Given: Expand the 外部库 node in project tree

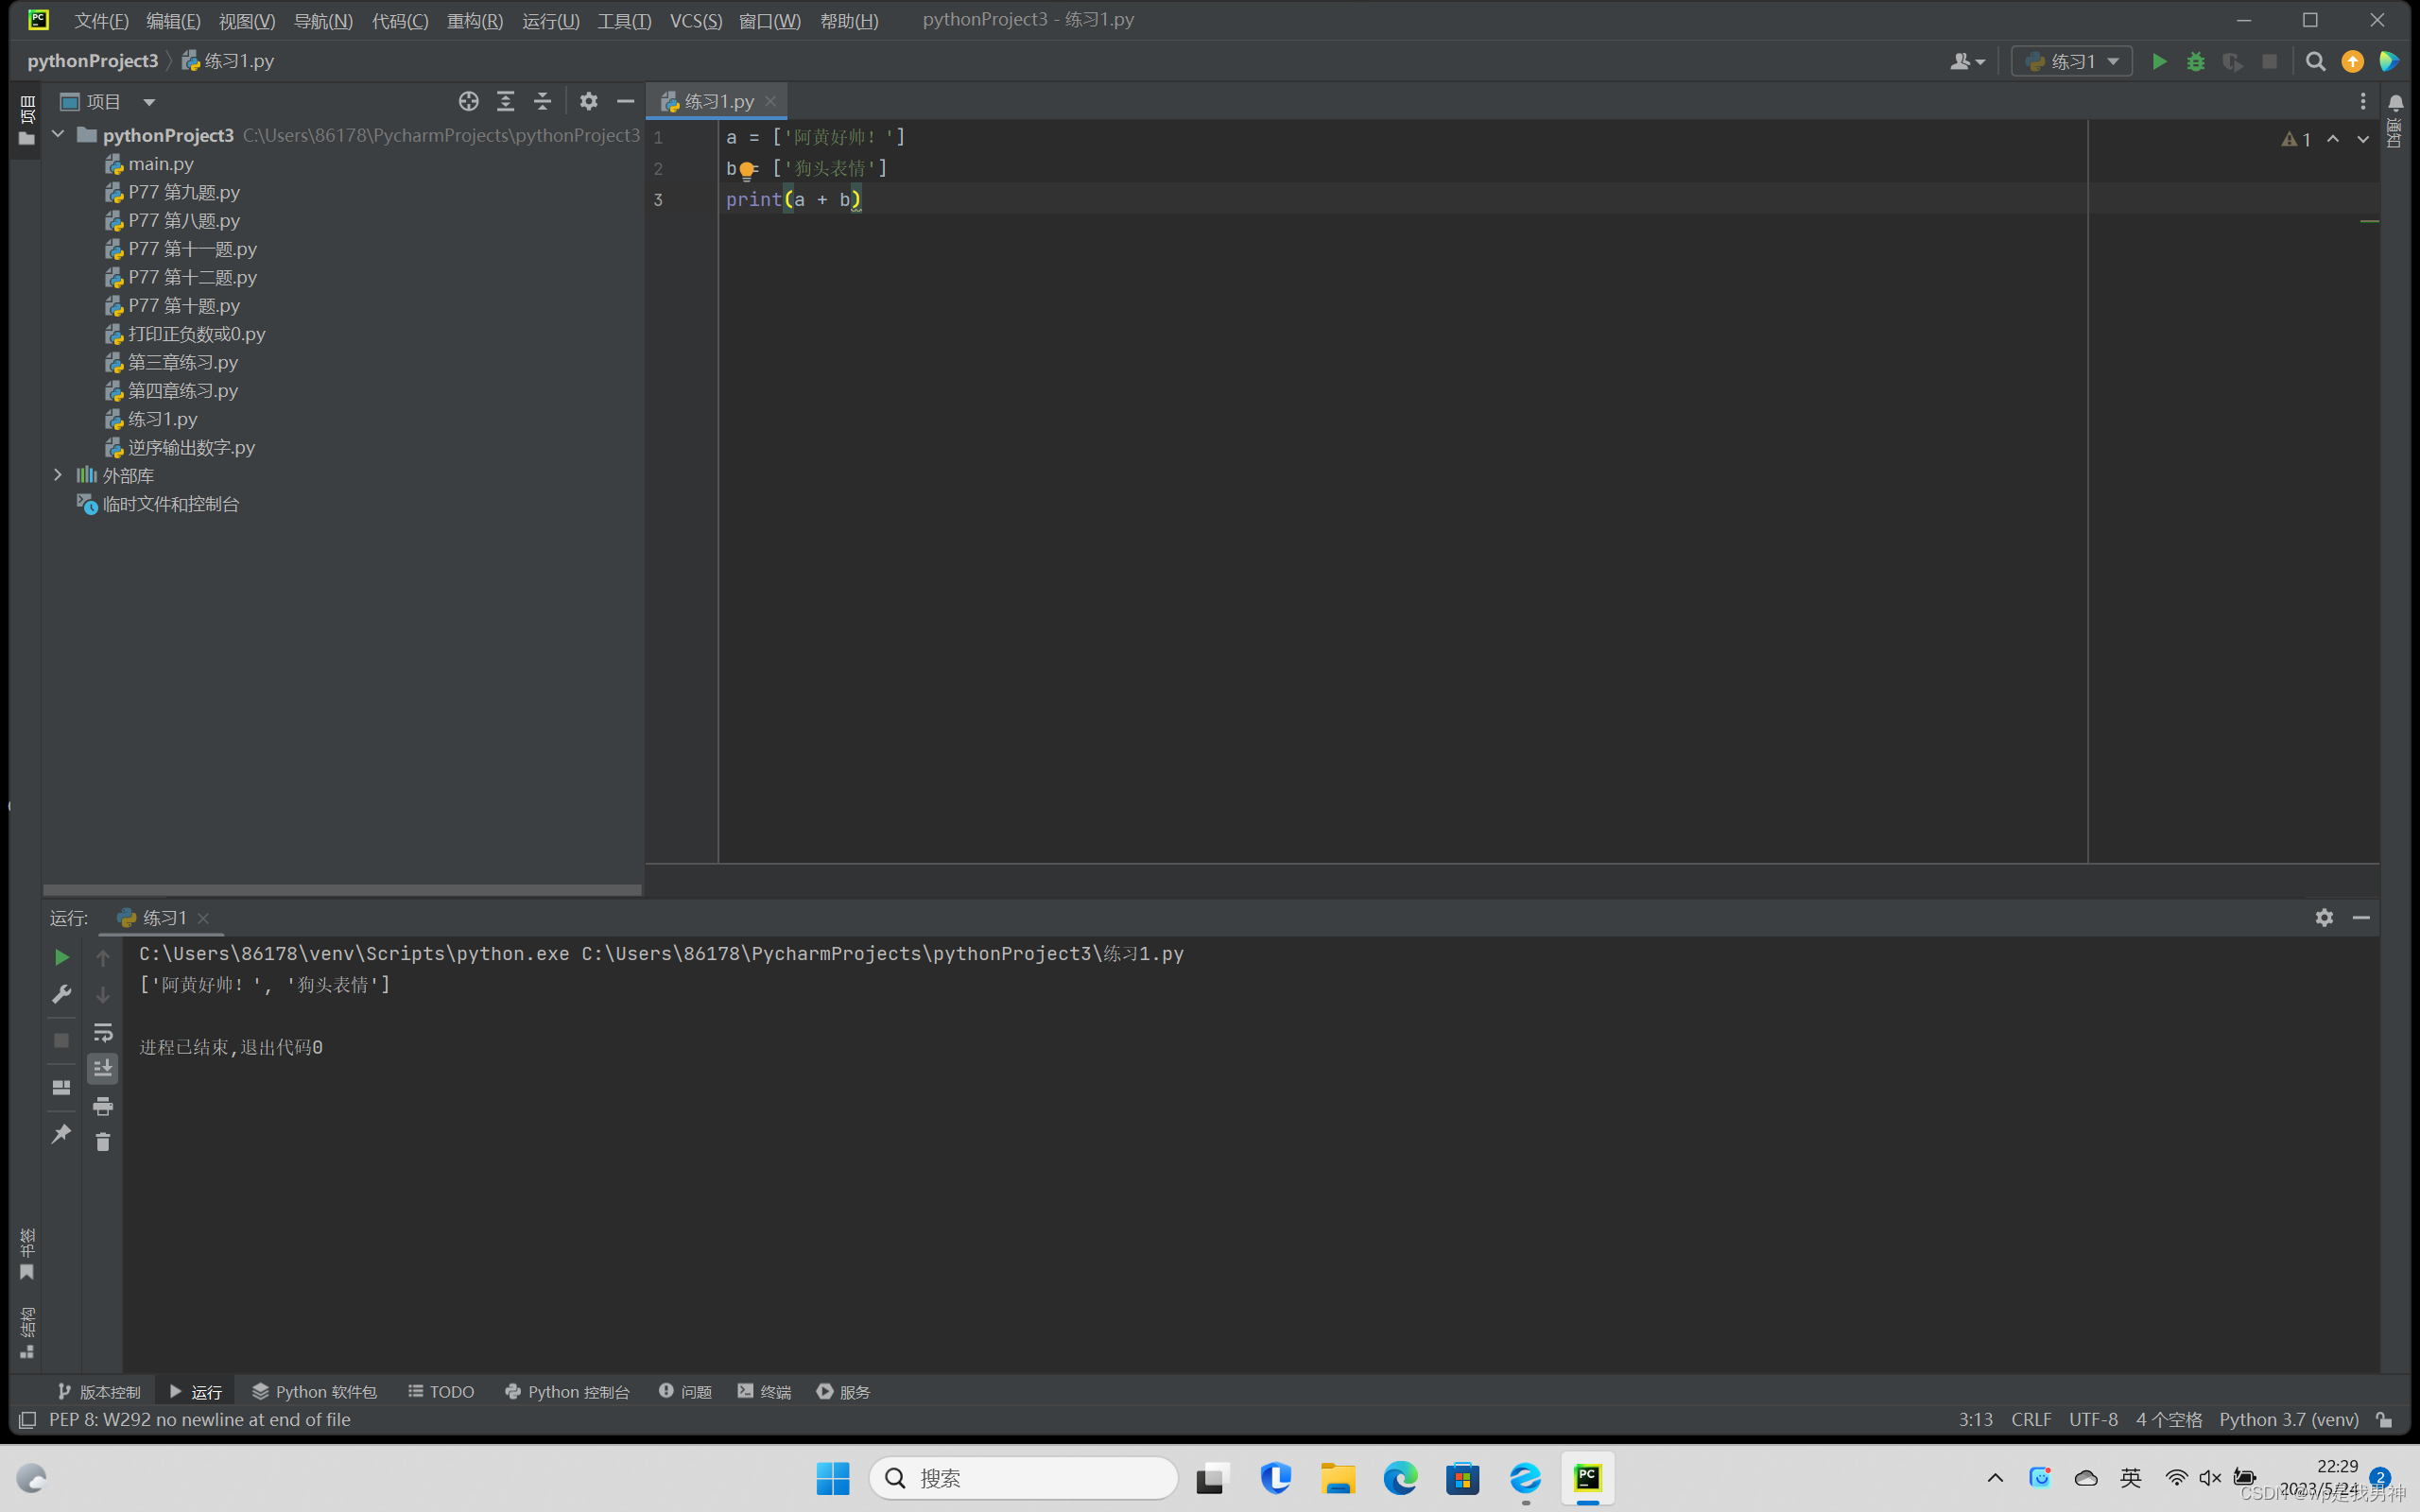Looking at the screenshot, I should pyautogui.click(x=58, y=475).
